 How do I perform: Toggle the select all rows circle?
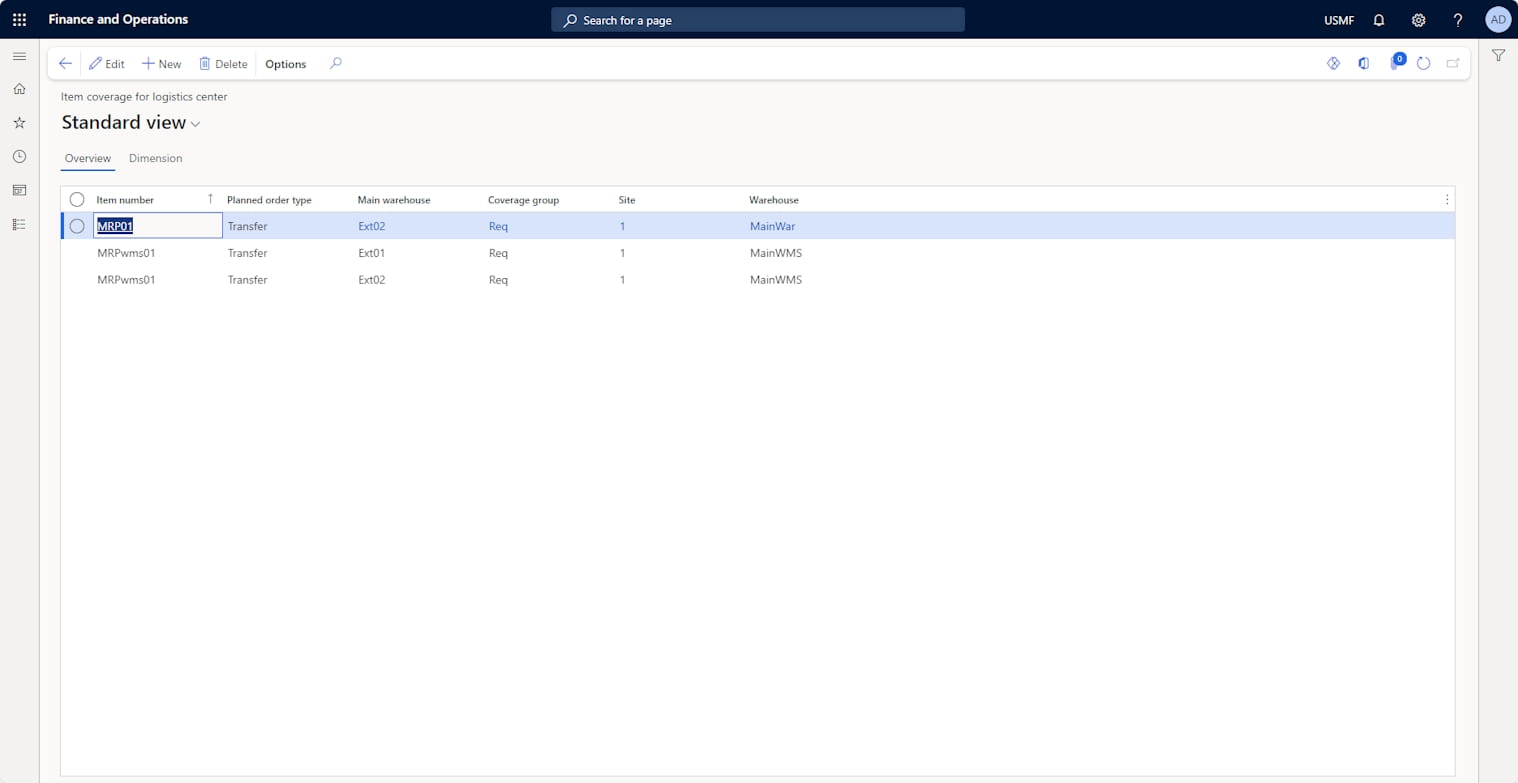click(x=77, y=200)
